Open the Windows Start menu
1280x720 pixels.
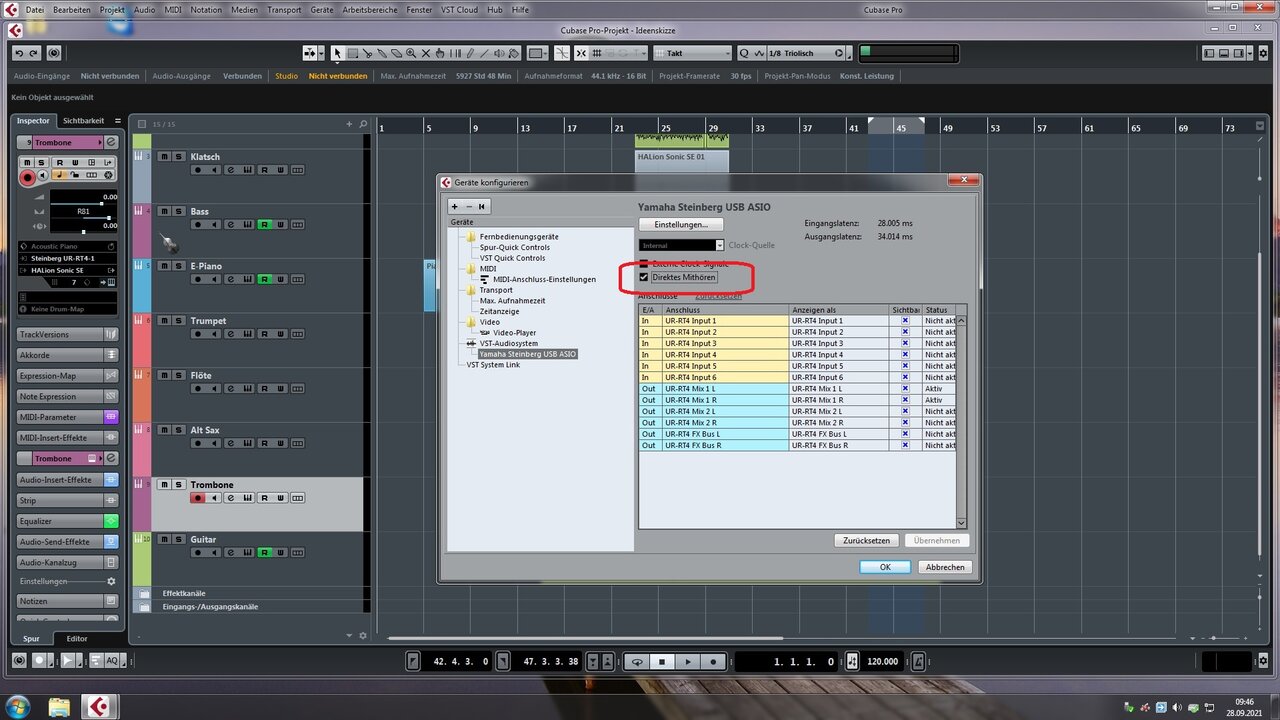pos(20,707)
